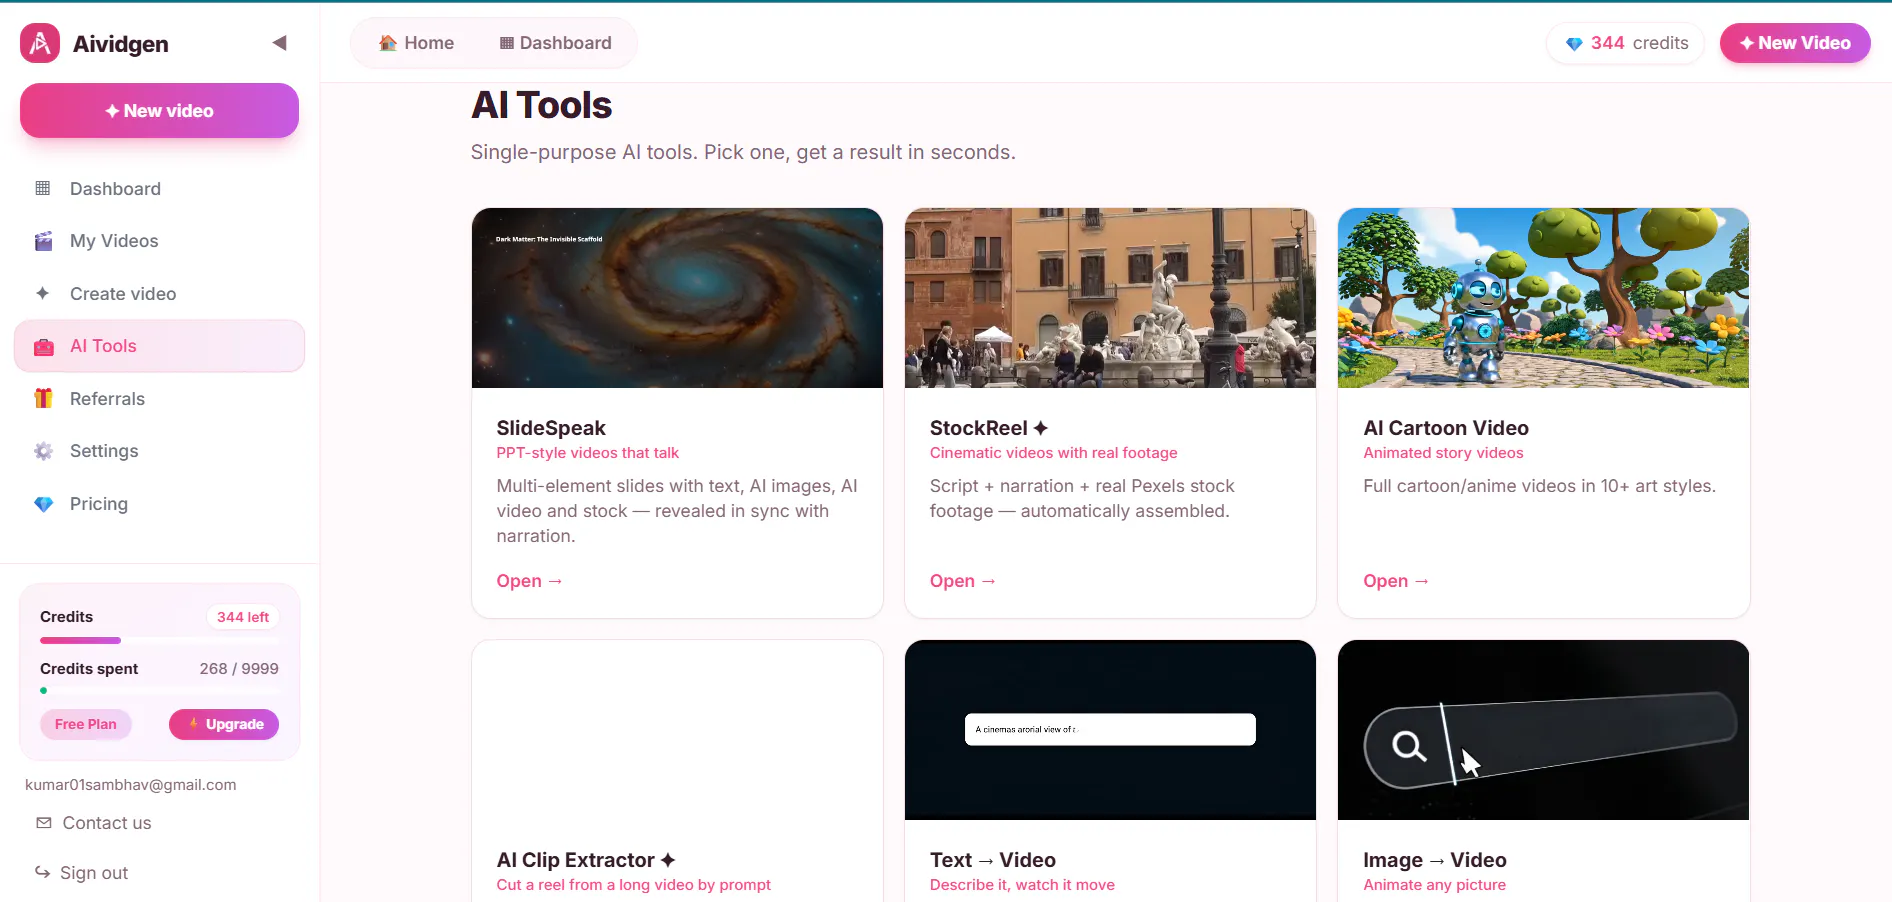Click the 268 / 9999 credits spent value
Image resolution: width=1892 pixels, height=902 pixels.
[x=239, y=669]
